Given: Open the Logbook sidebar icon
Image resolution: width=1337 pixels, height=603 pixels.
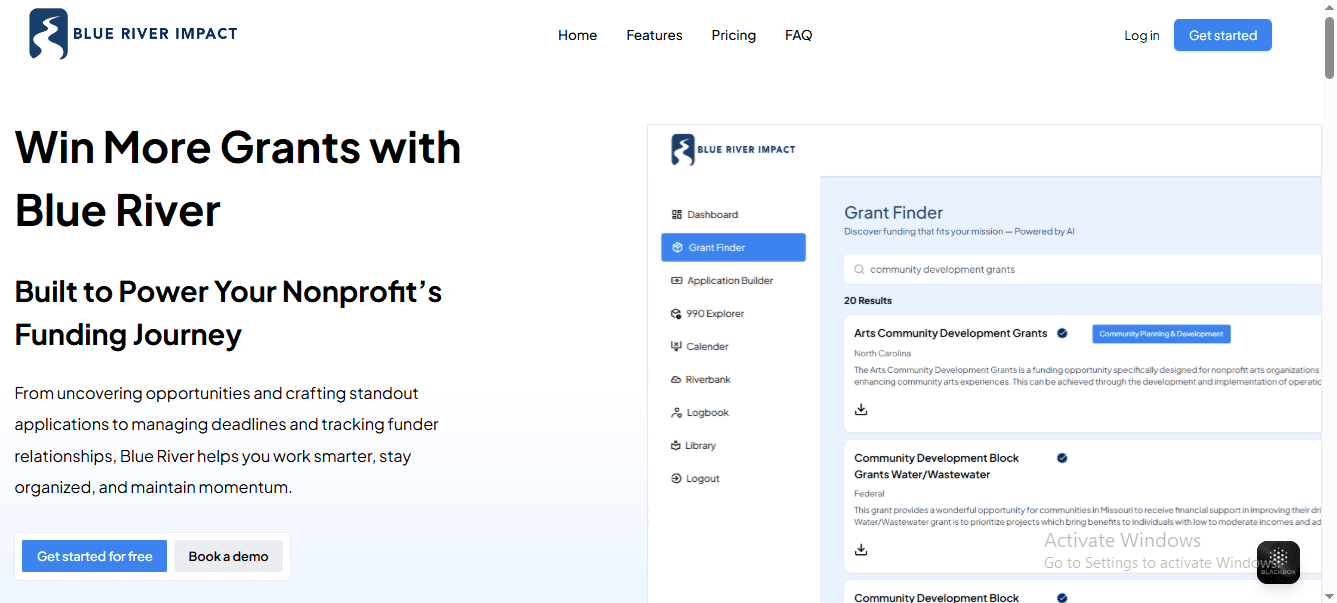Looking at the screenshot, I should [677, 413].
